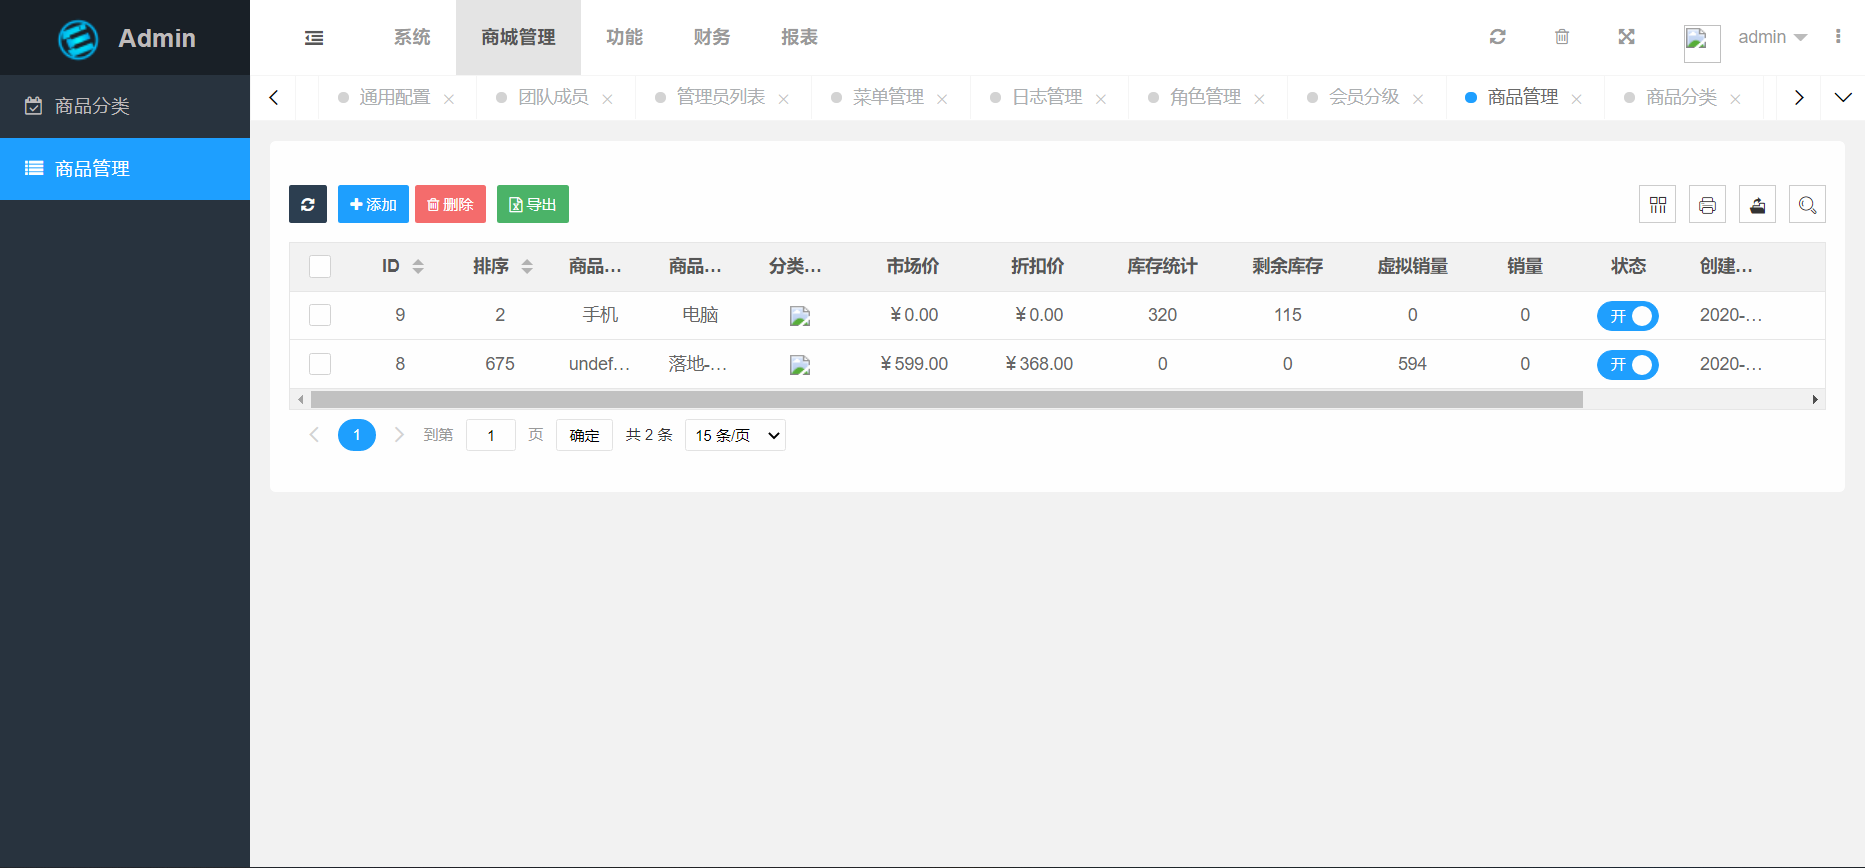Open the 15 条/页 page size dropdown
This screenshot has height=868, width=1865.
pyautogui.click(x=735, y=435)
